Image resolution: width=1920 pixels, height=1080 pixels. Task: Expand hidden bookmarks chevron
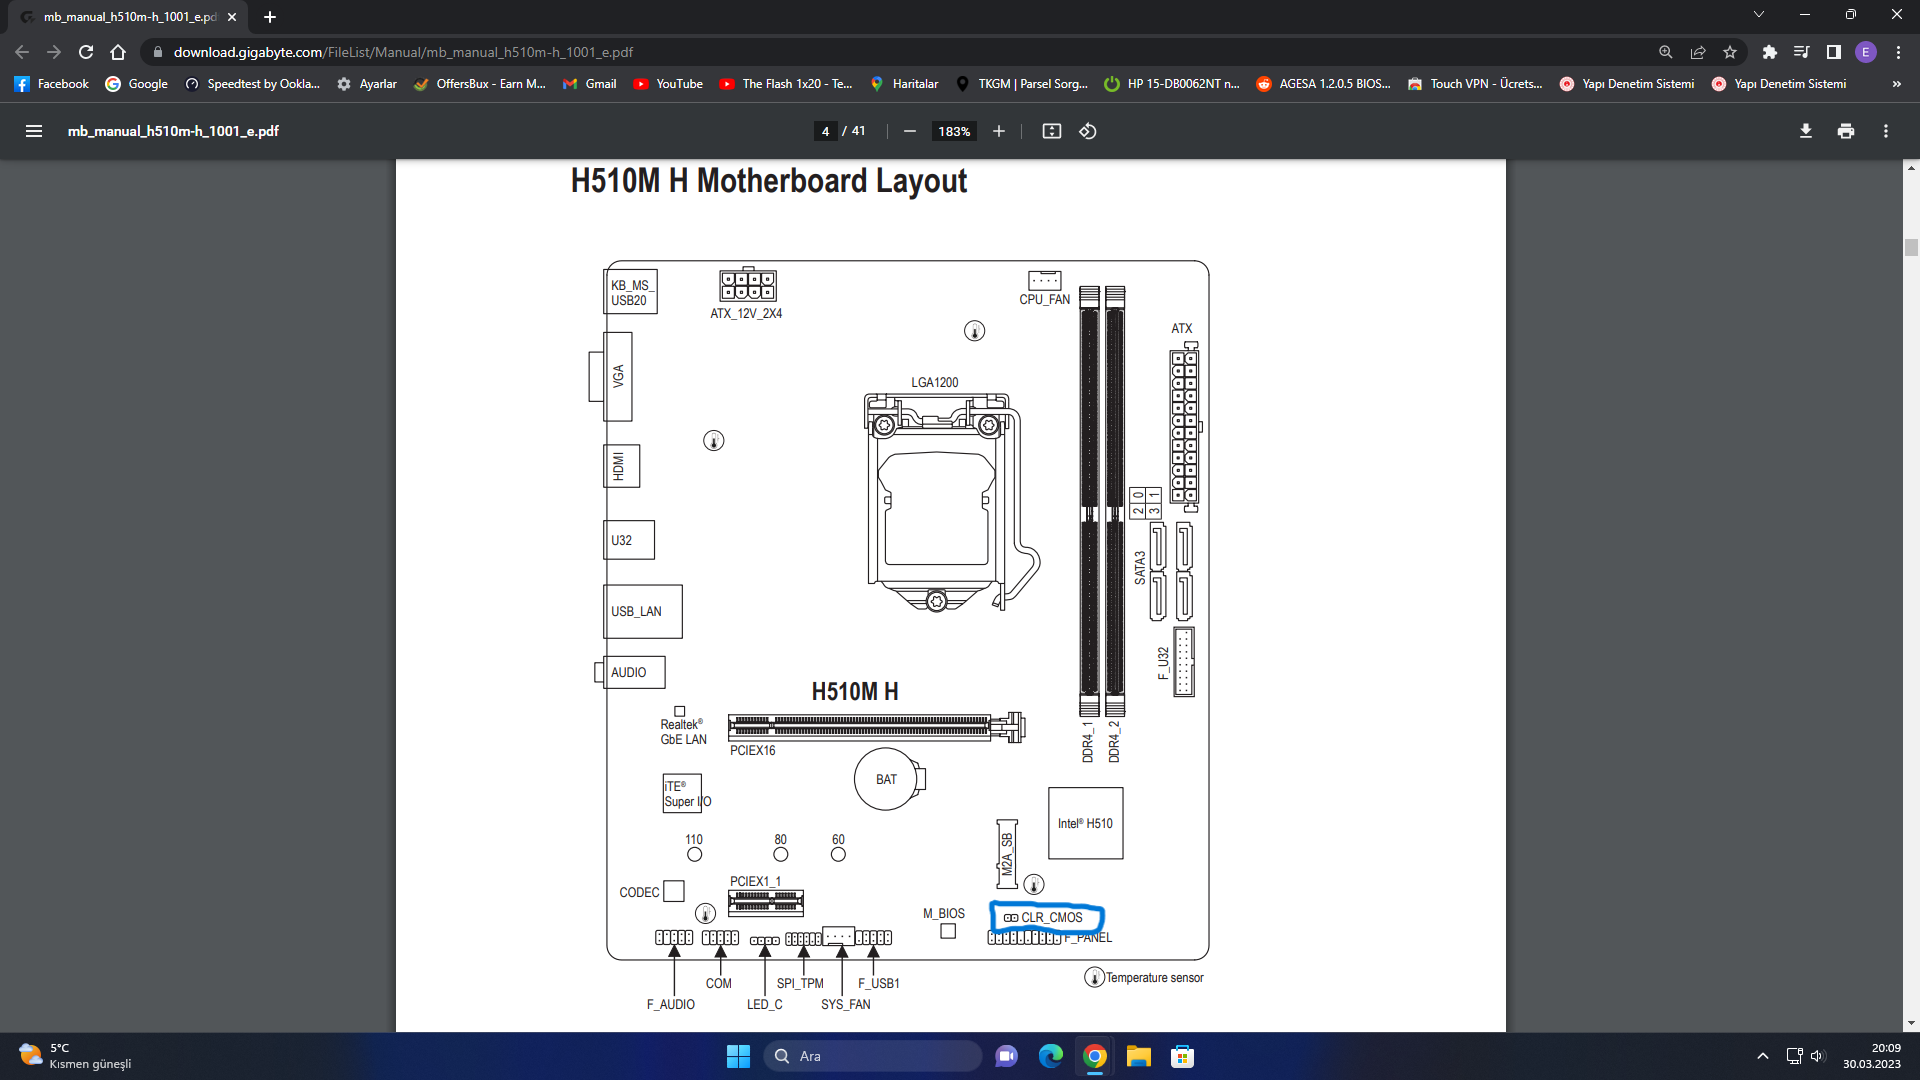click(x=1896, y=84)
